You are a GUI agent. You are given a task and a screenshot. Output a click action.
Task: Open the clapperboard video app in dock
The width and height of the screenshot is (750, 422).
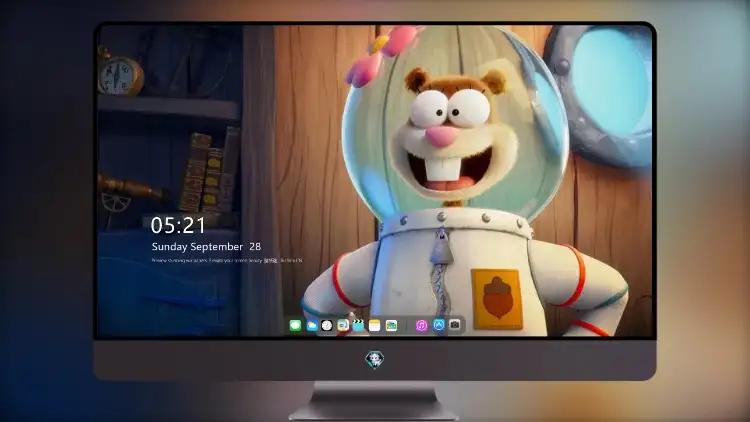click(358, 326)
